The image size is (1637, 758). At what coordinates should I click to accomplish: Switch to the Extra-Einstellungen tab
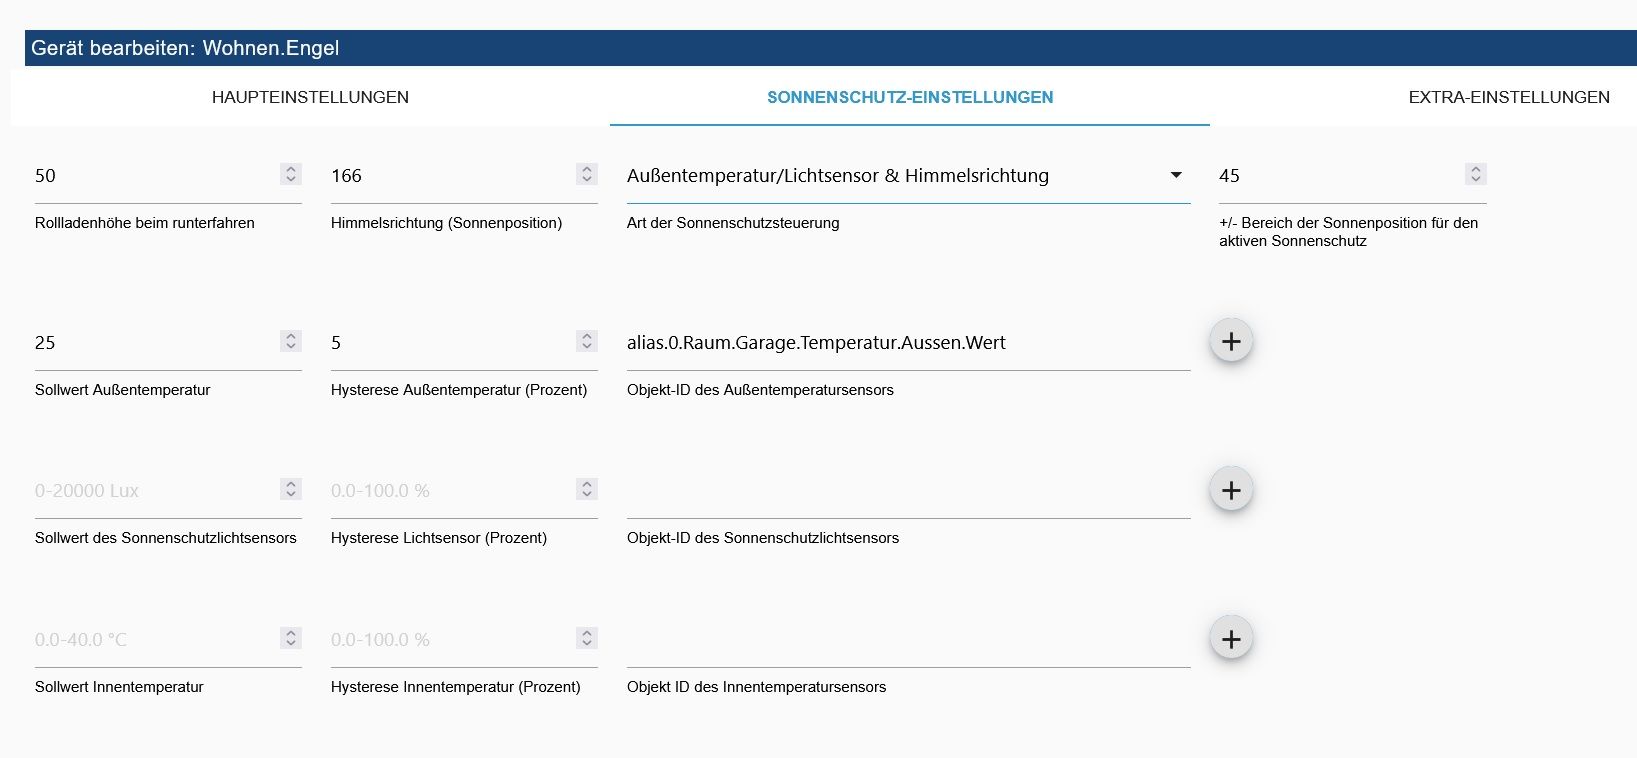[x=1509, y=97]
